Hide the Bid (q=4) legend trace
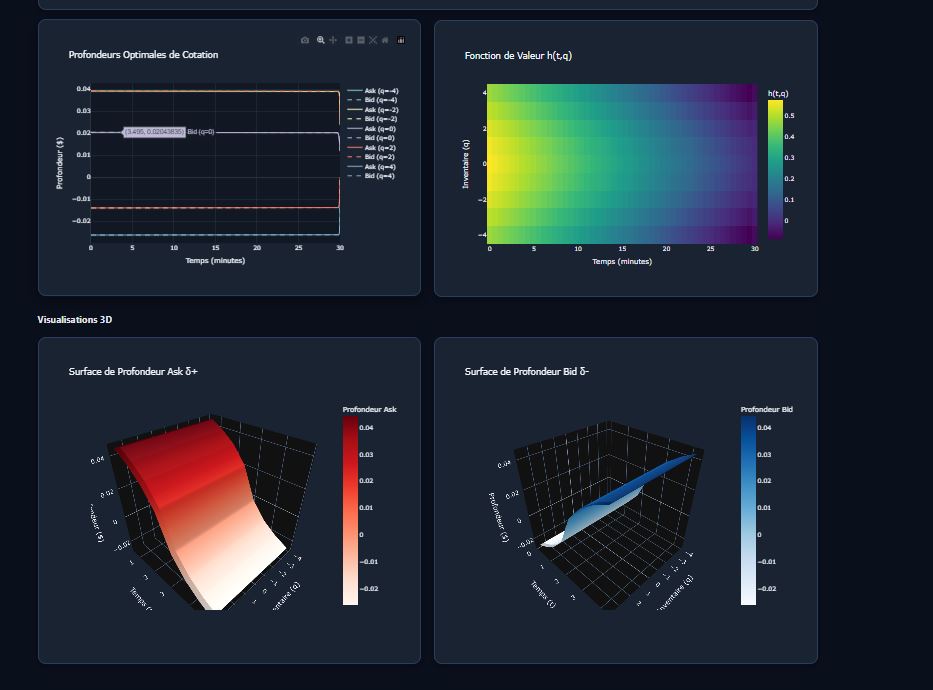The width and height of the screenshot is (933, 690). (379, 176)
